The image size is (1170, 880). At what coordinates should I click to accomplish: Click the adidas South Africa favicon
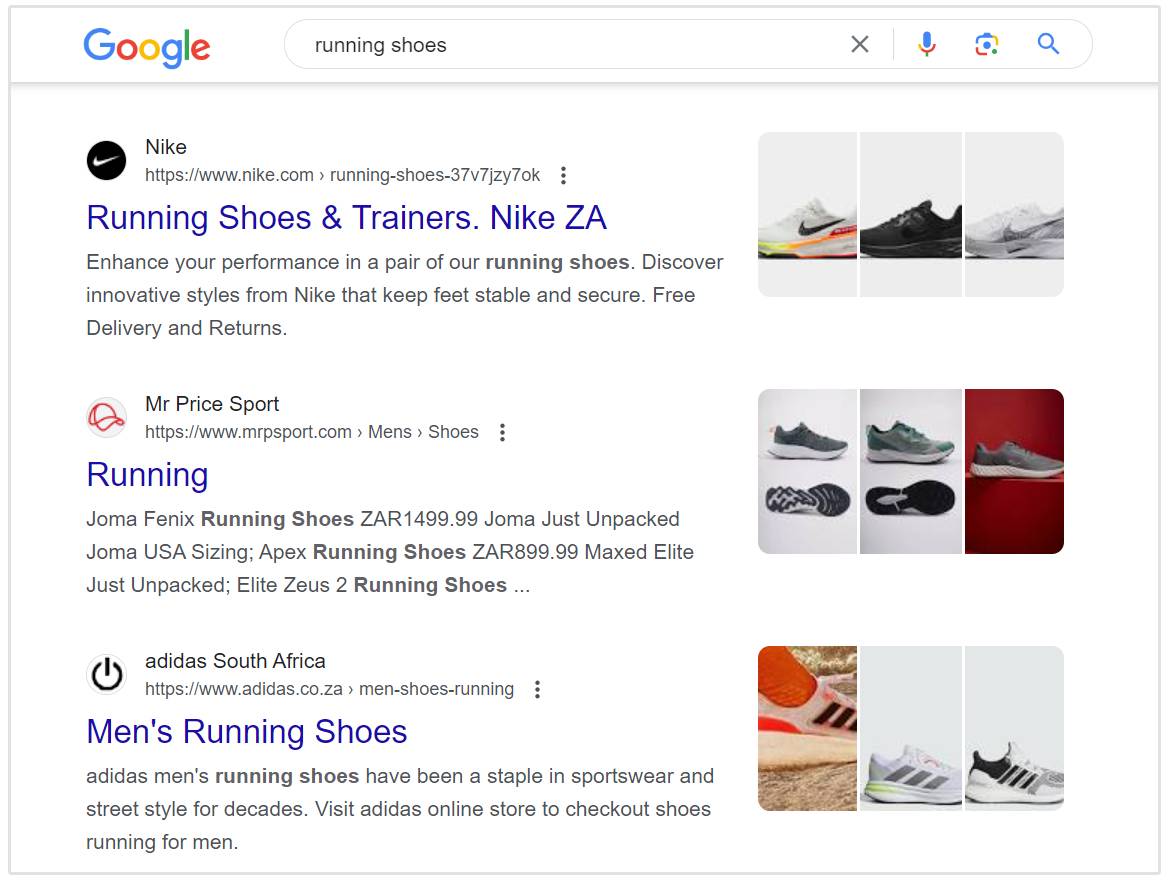106,675
